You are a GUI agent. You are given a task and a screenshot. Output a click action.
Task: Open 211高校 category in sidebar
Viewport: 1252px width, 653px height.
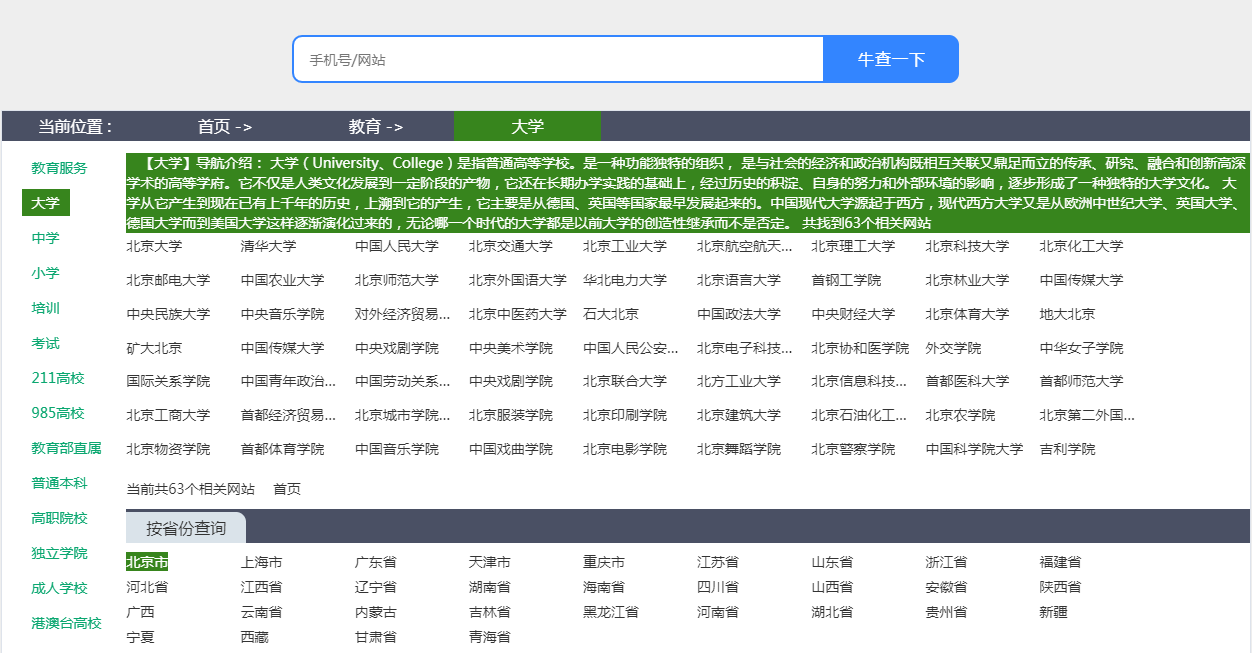pyautogui.click(x=58, y=378)
